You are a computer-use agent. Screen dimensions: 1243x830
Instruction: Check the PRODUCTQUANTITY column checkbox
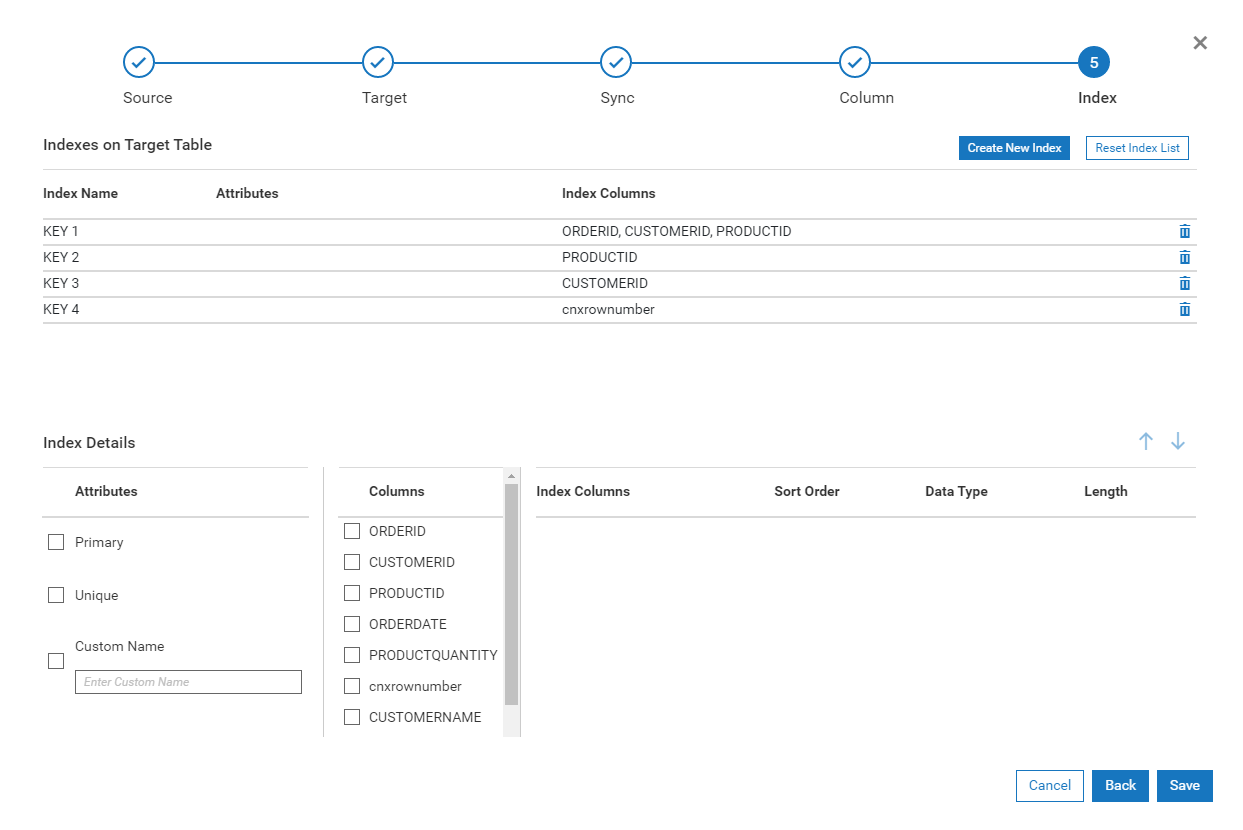[x=352, y=655]
